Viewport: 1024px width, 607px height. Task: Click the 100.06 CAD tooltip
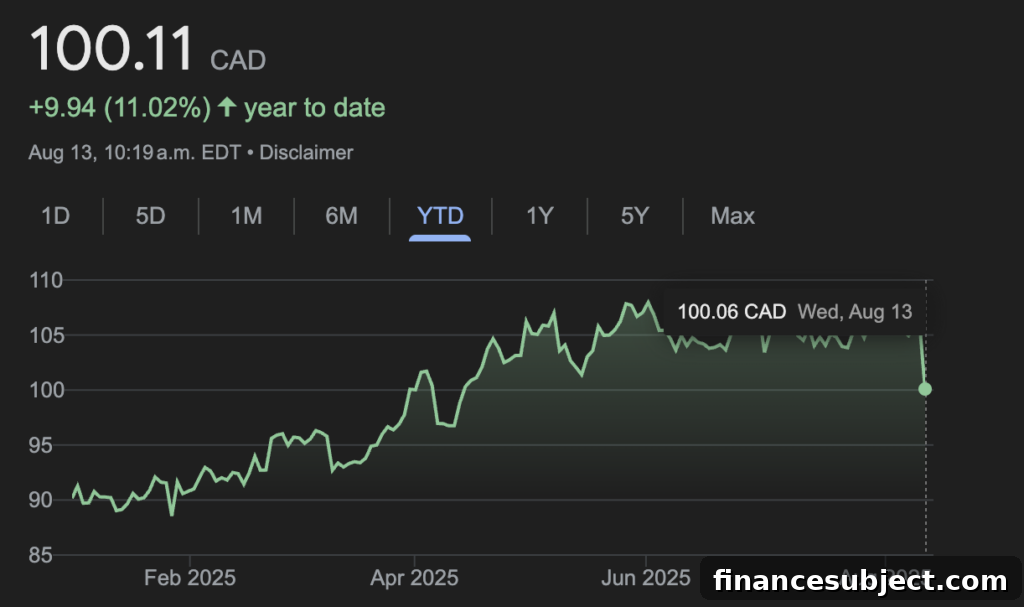[795, 312]
